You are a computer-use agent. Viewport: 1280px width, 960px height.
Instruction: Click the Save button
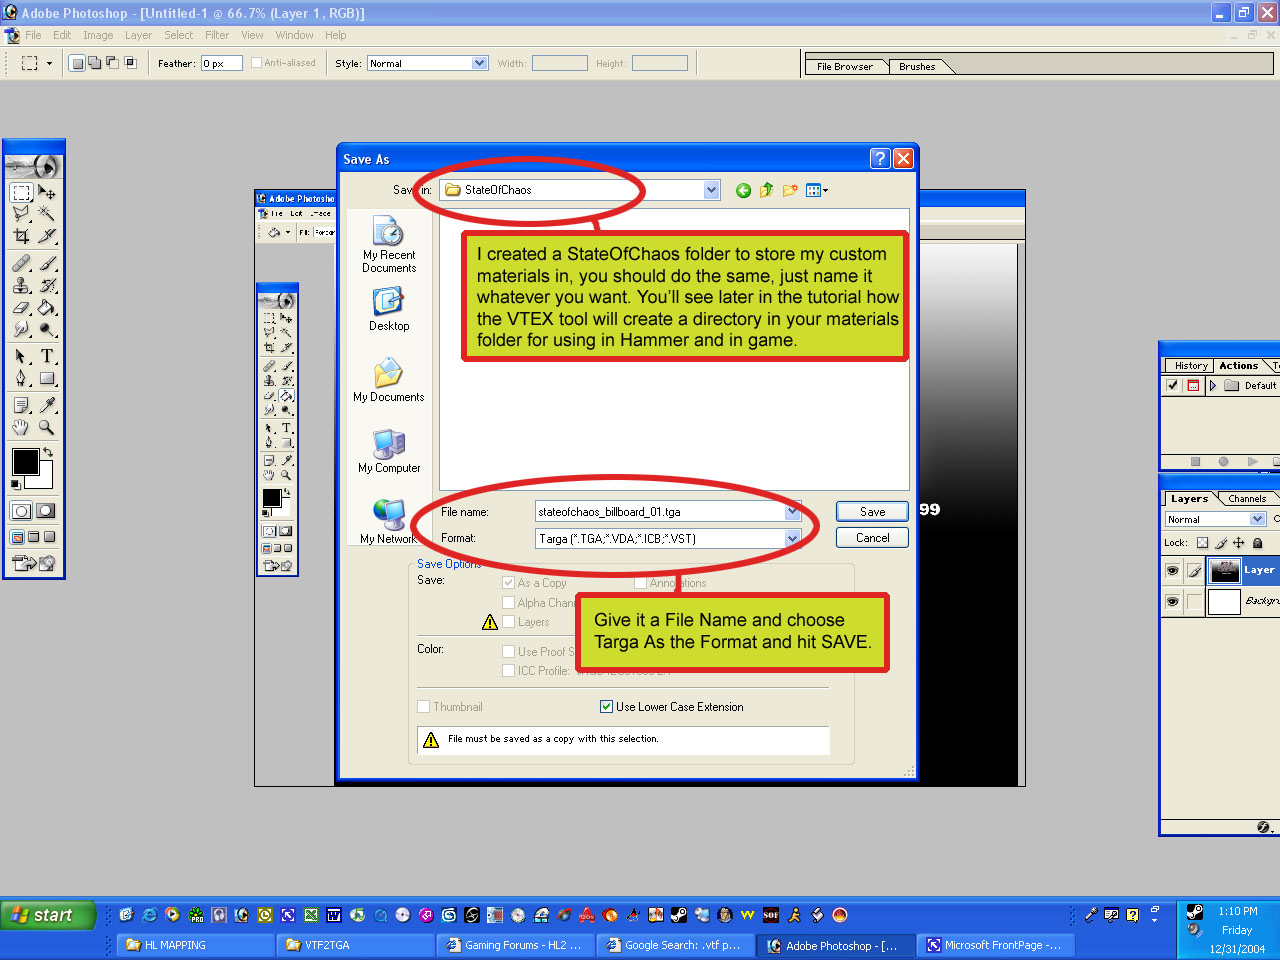coord(872,512)
